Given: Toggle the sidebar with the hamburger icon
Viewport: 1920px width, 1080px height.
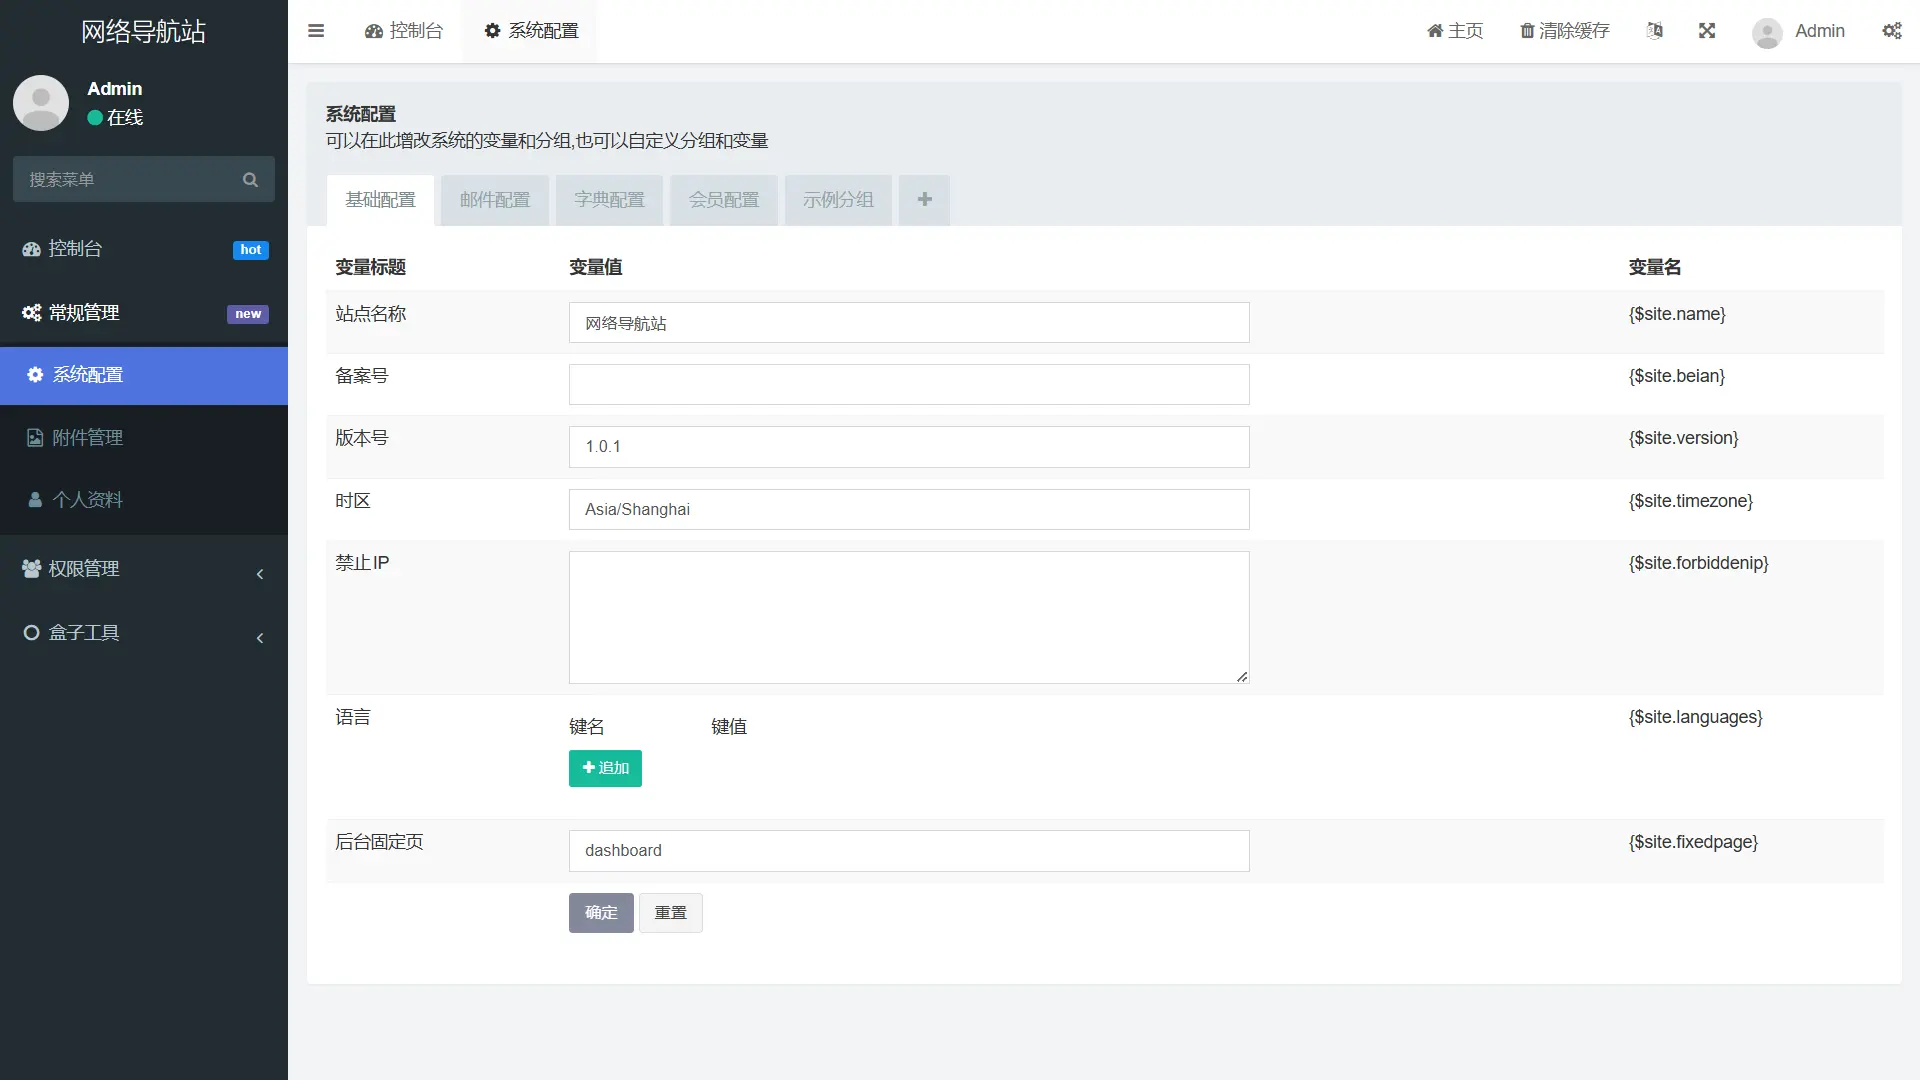Looking at the screenshot, I should 316,31.
